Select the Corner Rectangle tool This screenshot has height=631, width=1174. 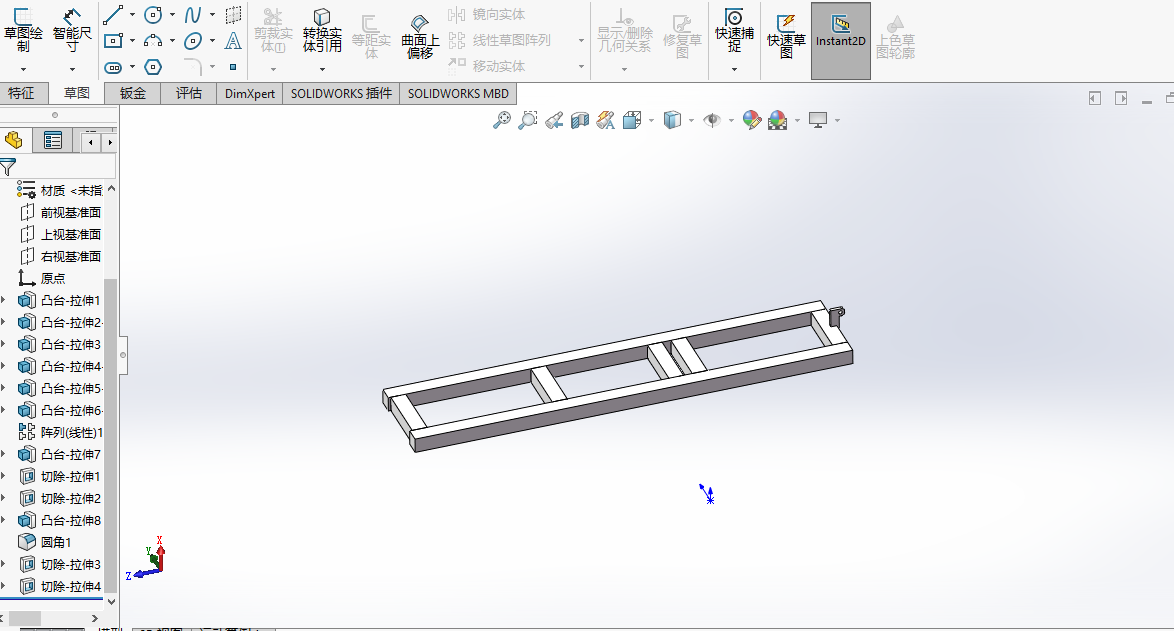coord(113,40)
